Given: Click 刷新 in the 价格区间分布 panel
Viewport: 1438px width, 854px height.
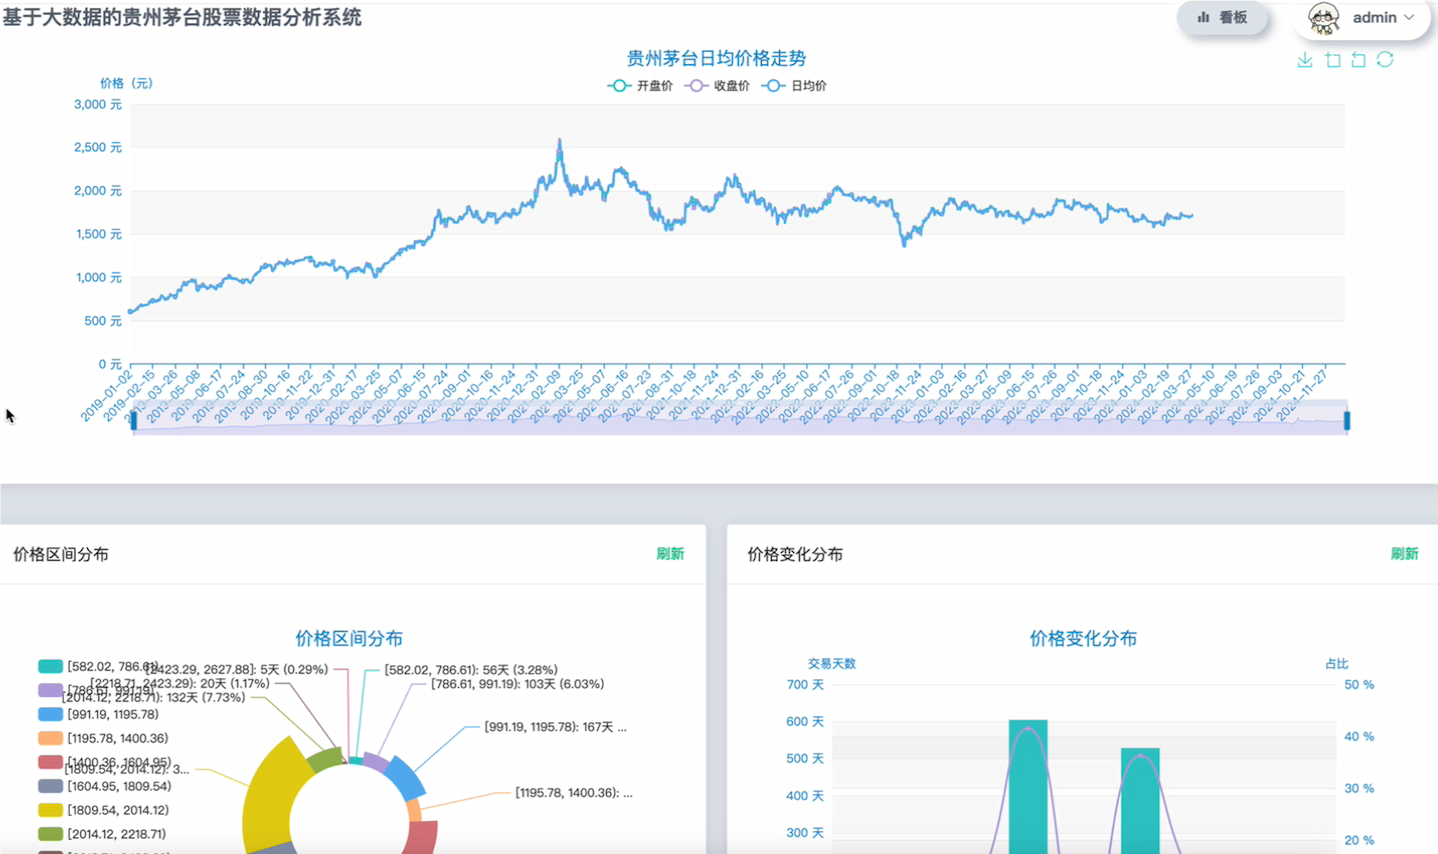Looking at the screenshot, I should [x=670, y=554].
